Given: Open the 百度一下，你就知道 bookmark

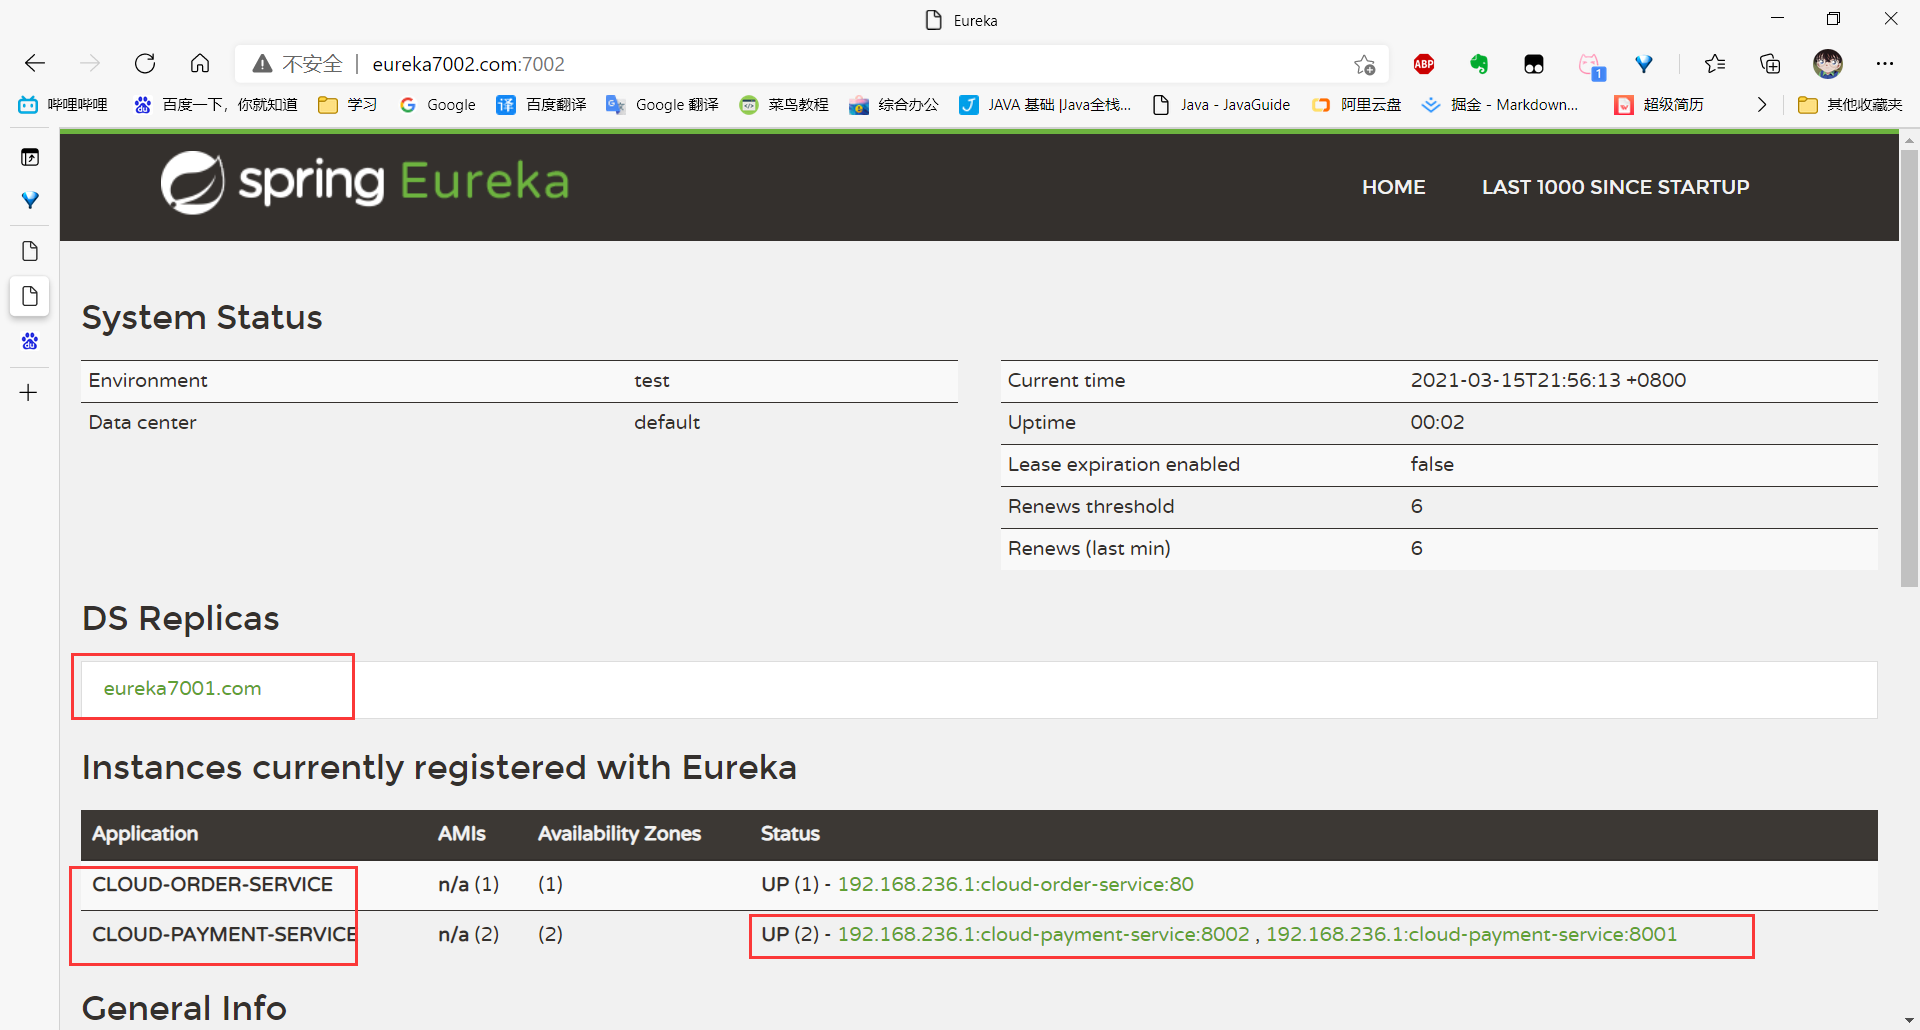Looking at the screenshot, I should coord(216,105).
